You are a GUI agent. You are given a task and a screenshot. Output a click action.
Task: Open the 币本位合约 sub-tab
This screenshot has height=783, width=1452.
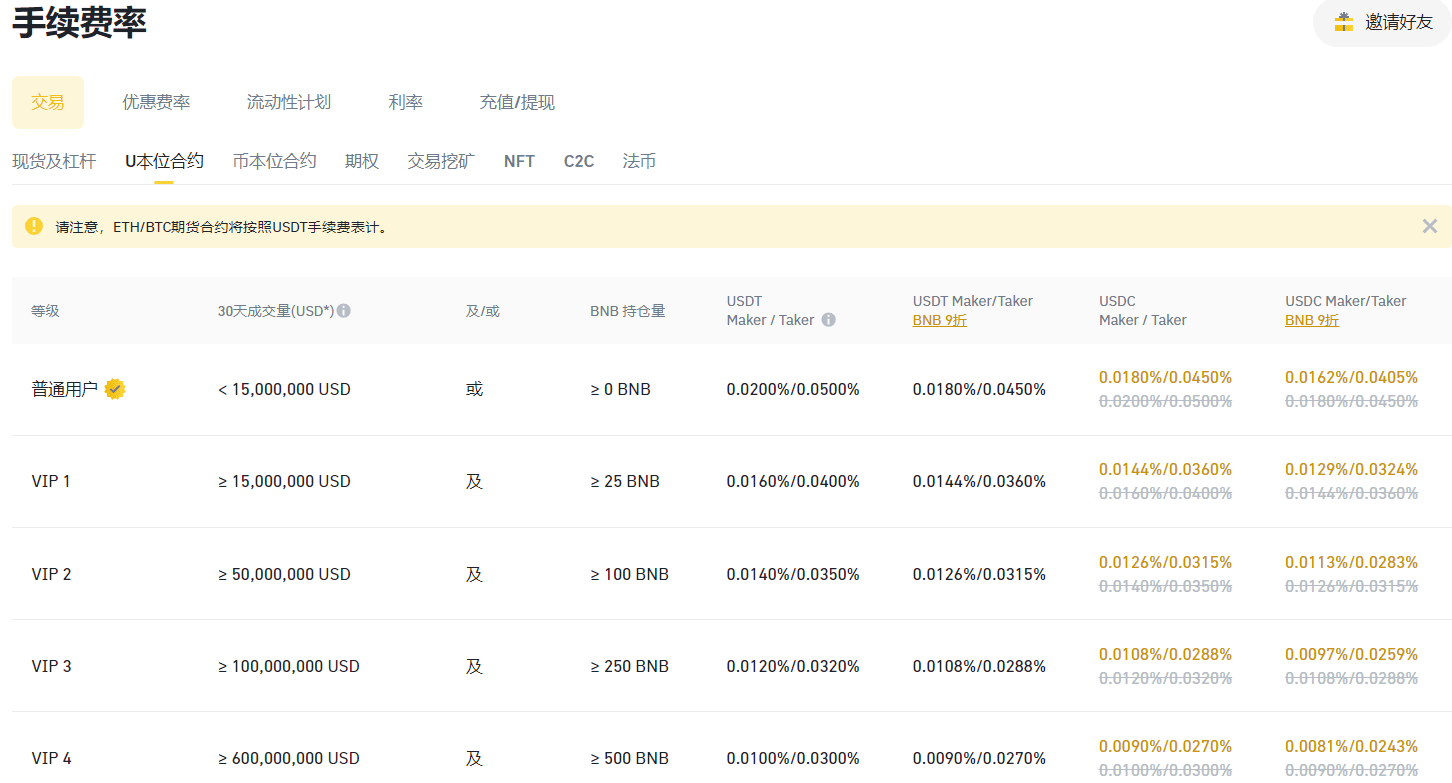(x=274, y=161)
